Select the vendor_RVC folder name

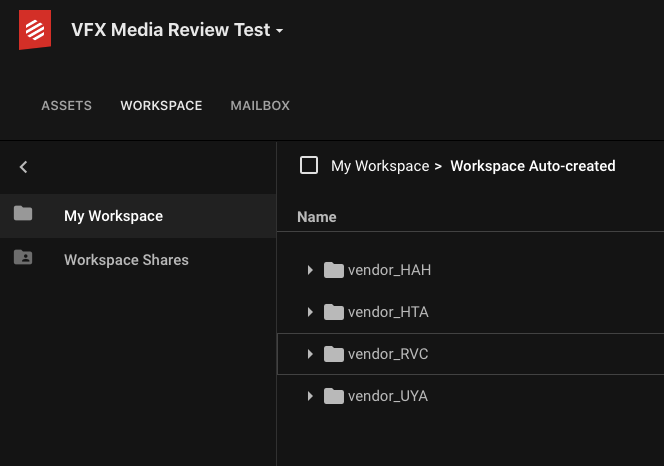(388, 354)
